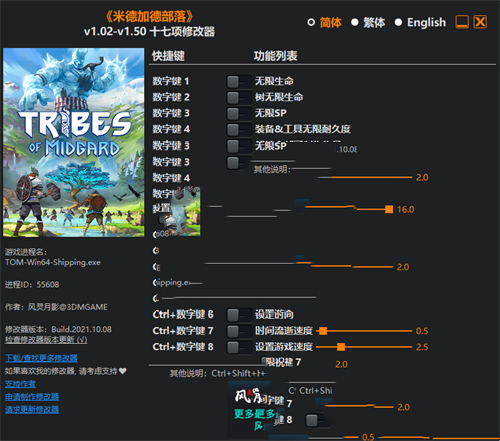Enable 装备&工具无限耐久度 switch
Image resolution: width=500 pixels, height=441 pixels.
(x=239, y=129)
